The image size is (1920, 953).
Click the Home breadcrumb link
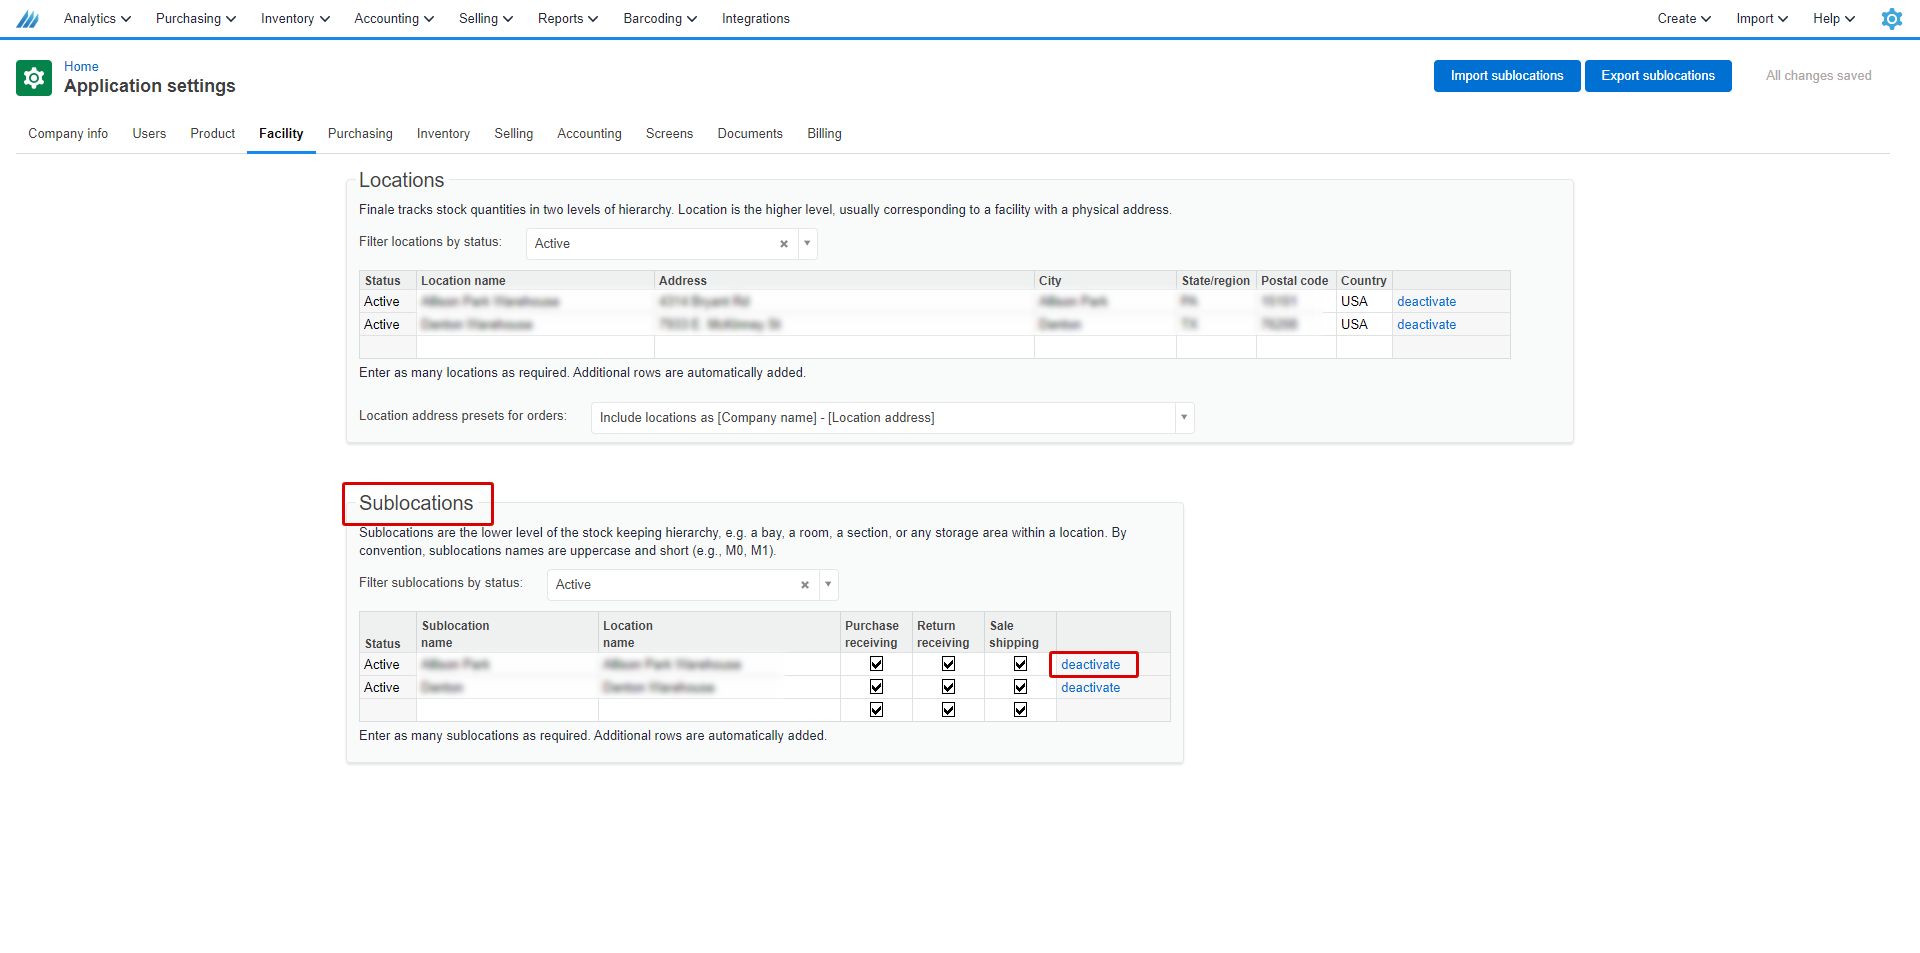point(81,67)
